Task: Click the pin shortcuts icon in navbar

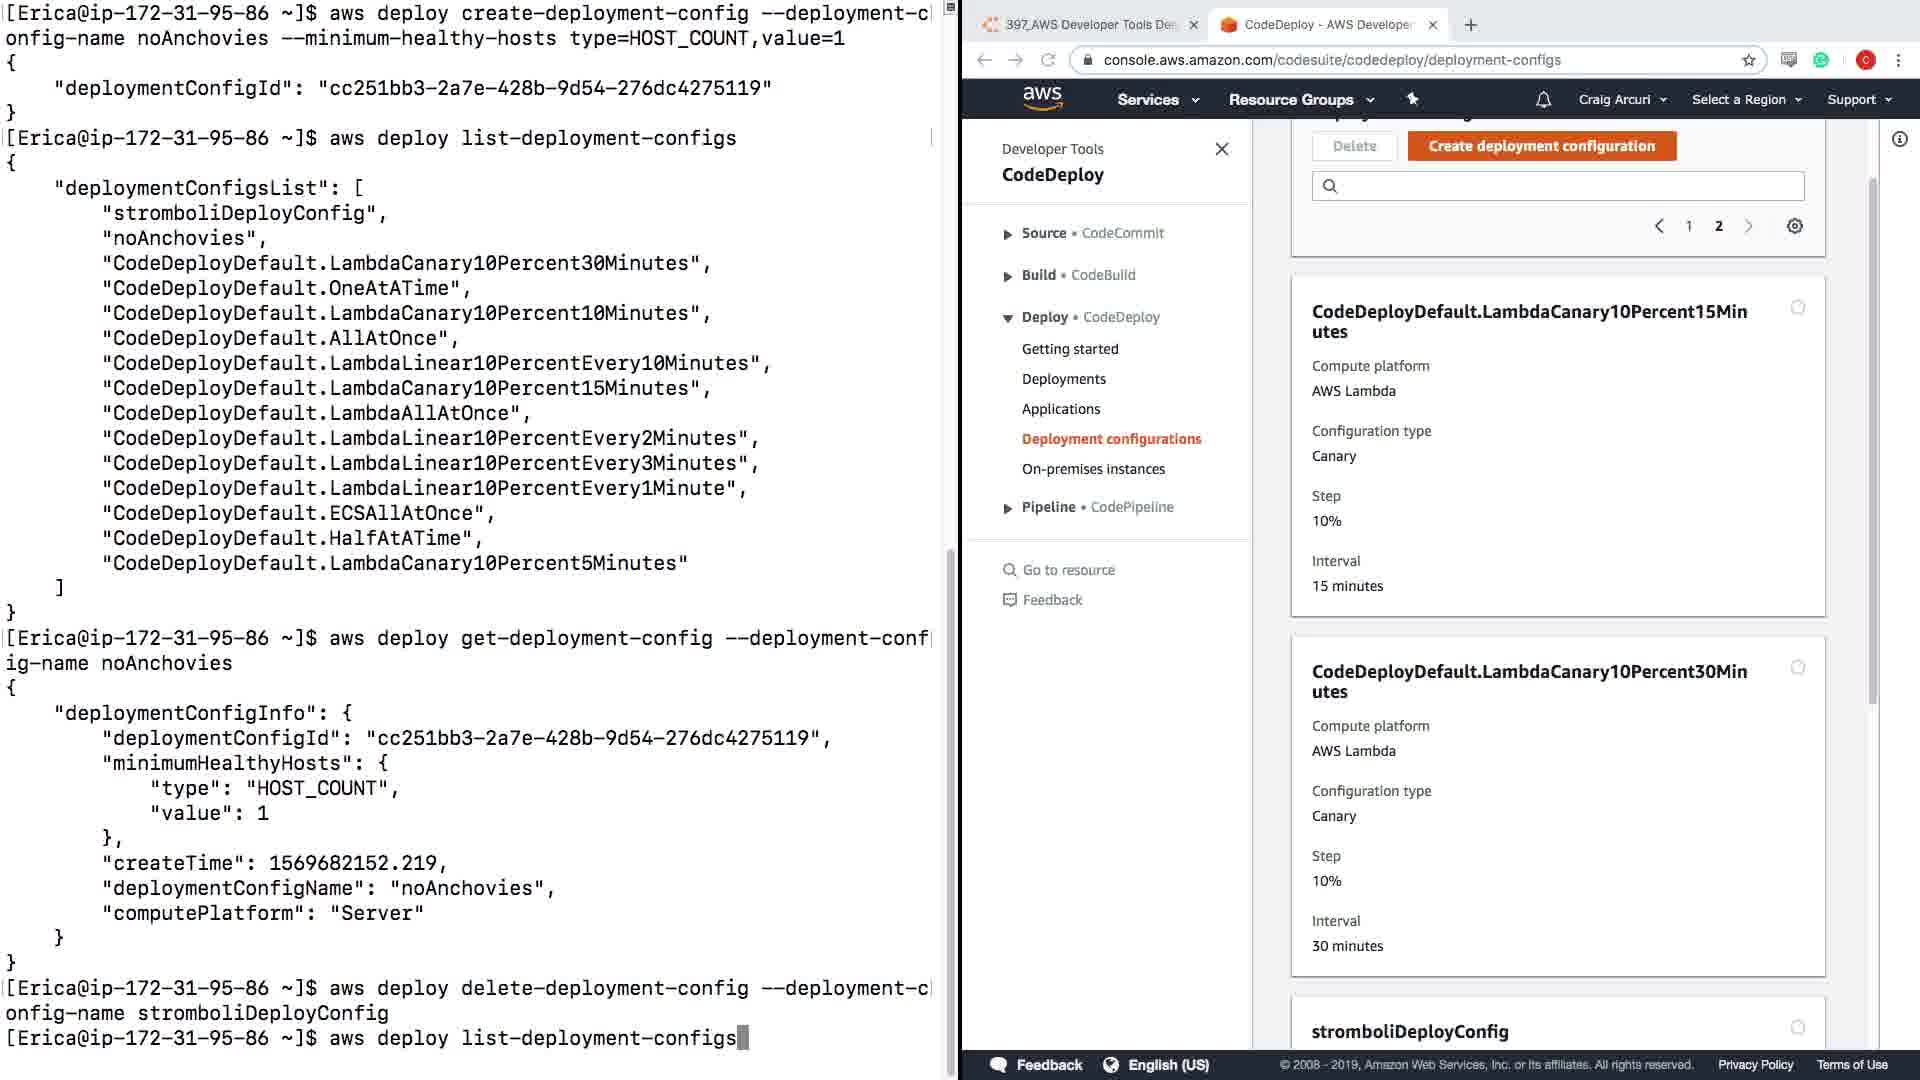Action: 1412,99
